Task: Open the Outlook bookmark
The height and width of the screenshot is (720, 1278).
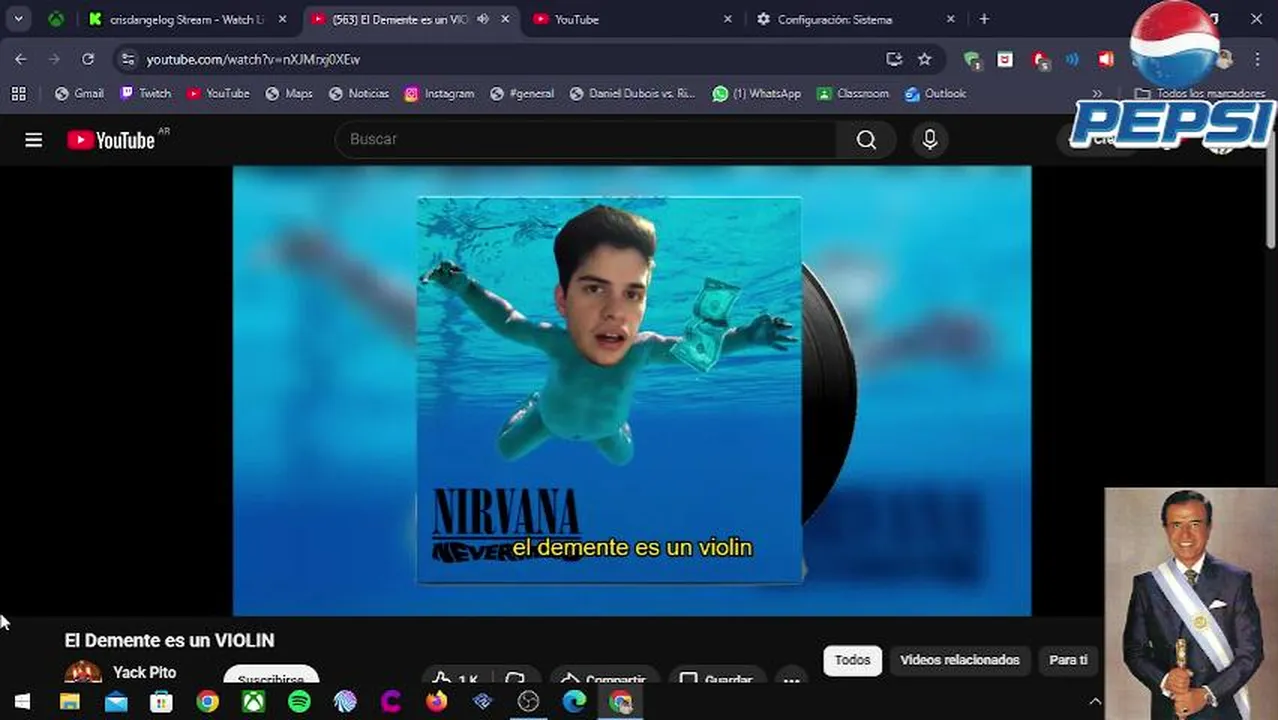Action: 935,93
